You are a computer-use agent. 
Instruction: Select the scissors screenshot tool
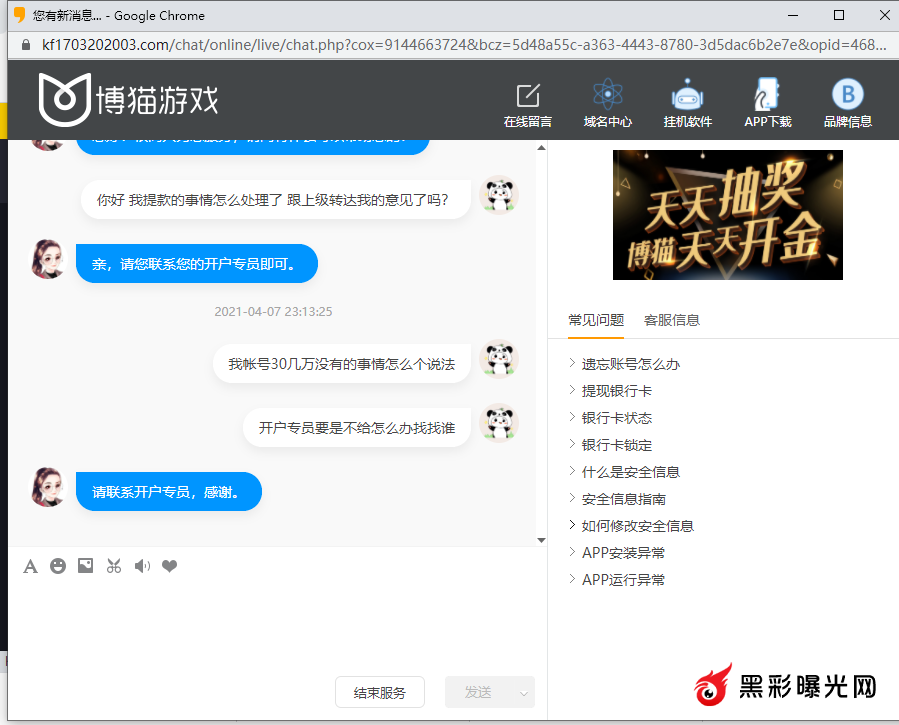(114, 566)
